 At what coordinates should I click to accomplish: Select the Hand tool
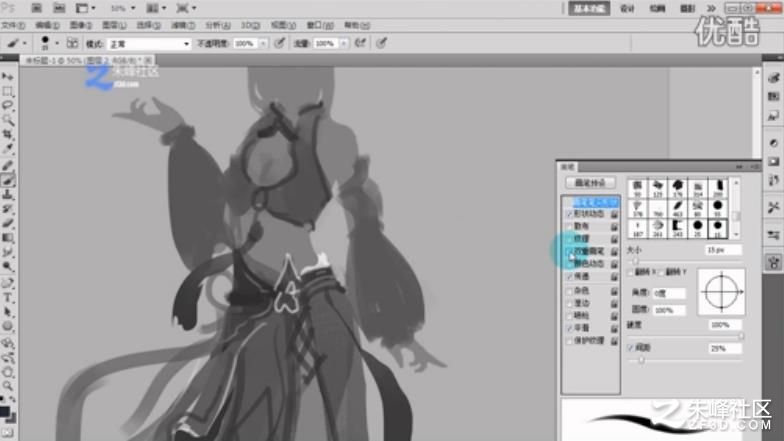(x=8, y=372)
